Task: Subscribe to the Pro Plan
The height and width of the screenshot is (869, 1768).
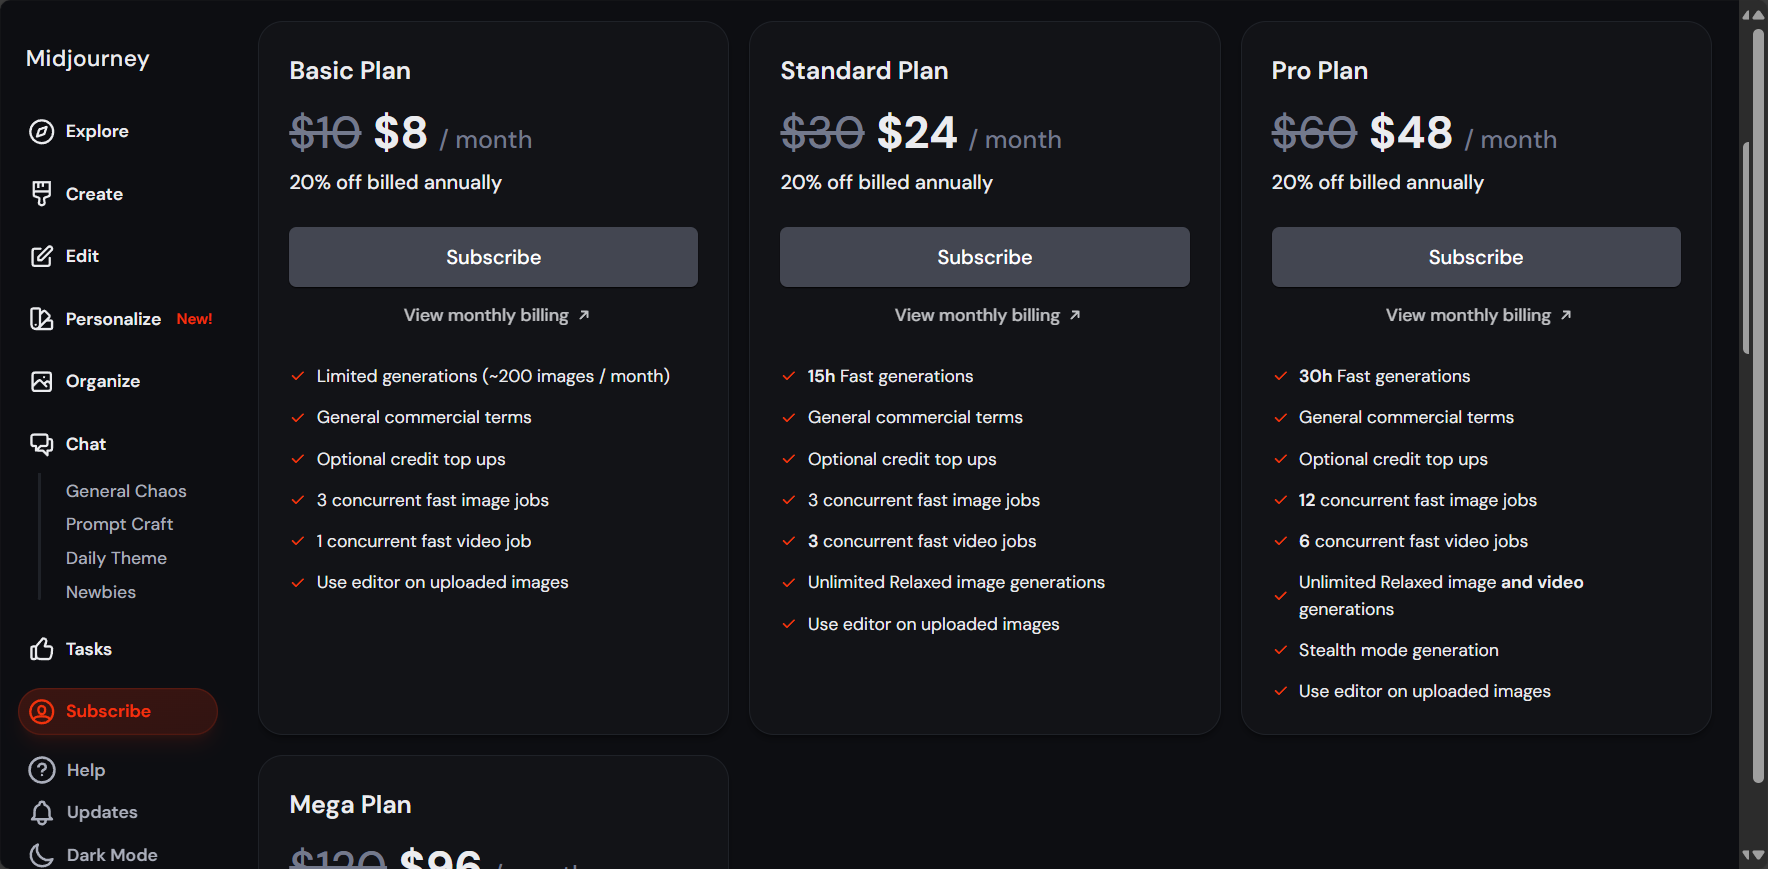Action: 1476,257
